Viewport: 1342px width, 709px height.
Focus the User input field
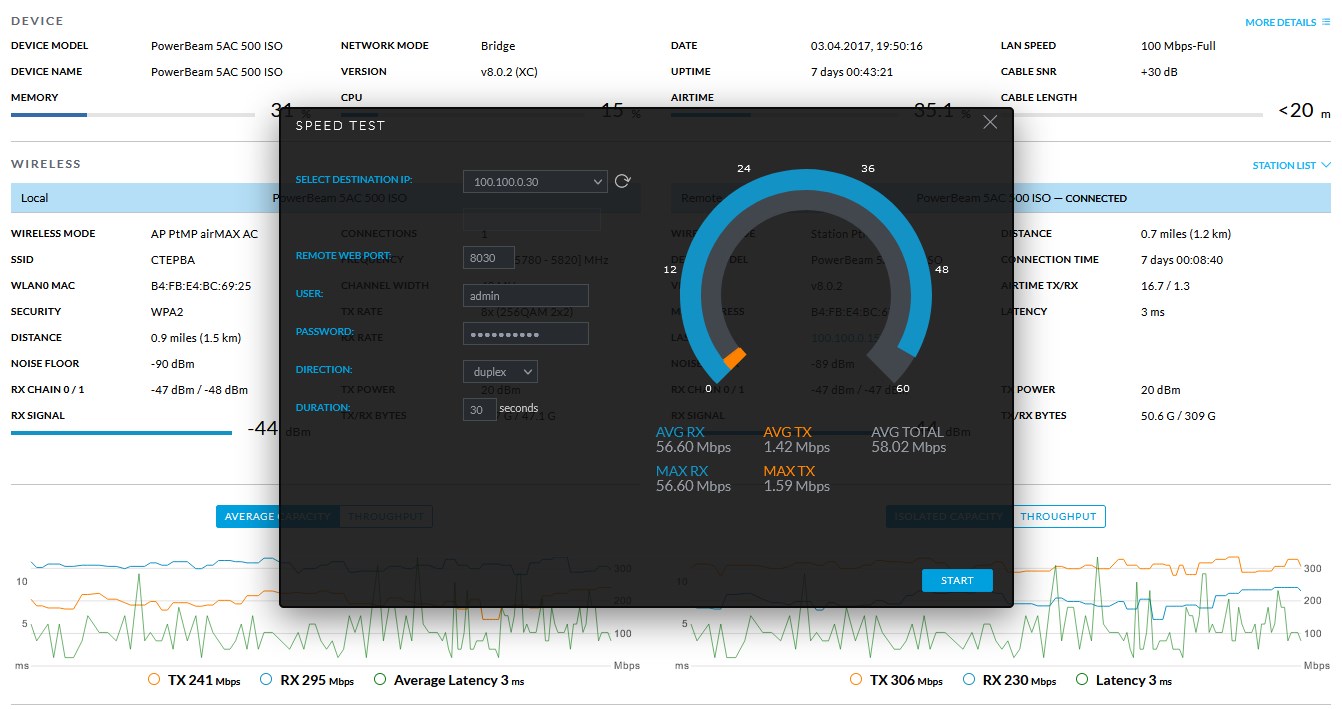(526, 296)
